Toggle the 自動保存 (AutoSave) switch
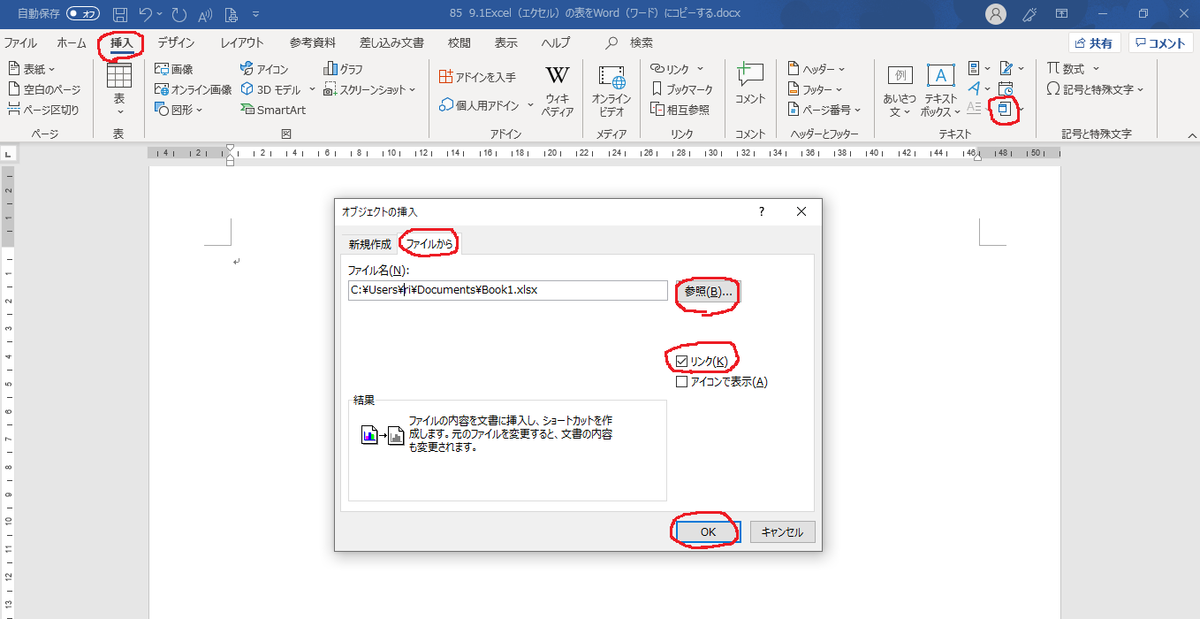Screen dimensions: 1200x619 point(83,15)
